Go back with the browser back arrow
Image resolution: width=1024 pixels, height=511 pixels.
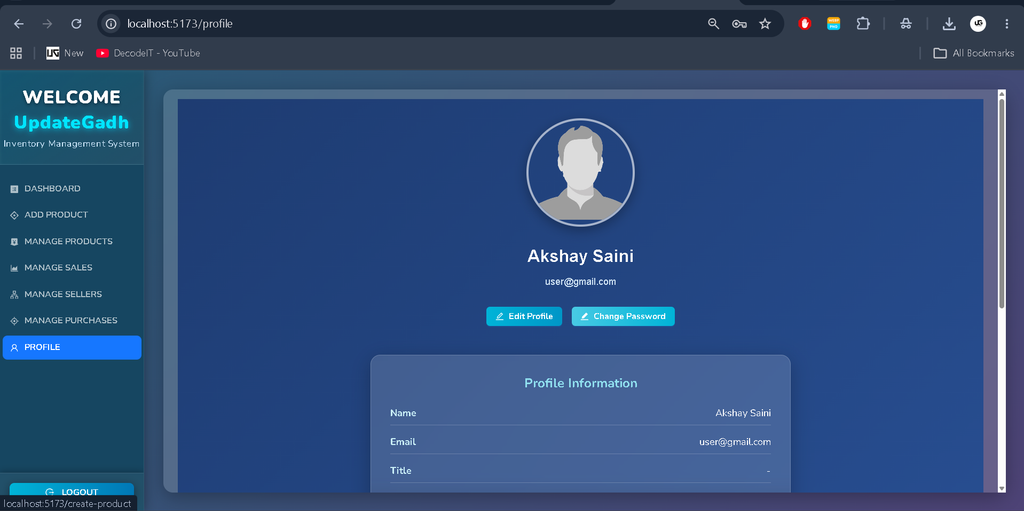tap(19, 24)
